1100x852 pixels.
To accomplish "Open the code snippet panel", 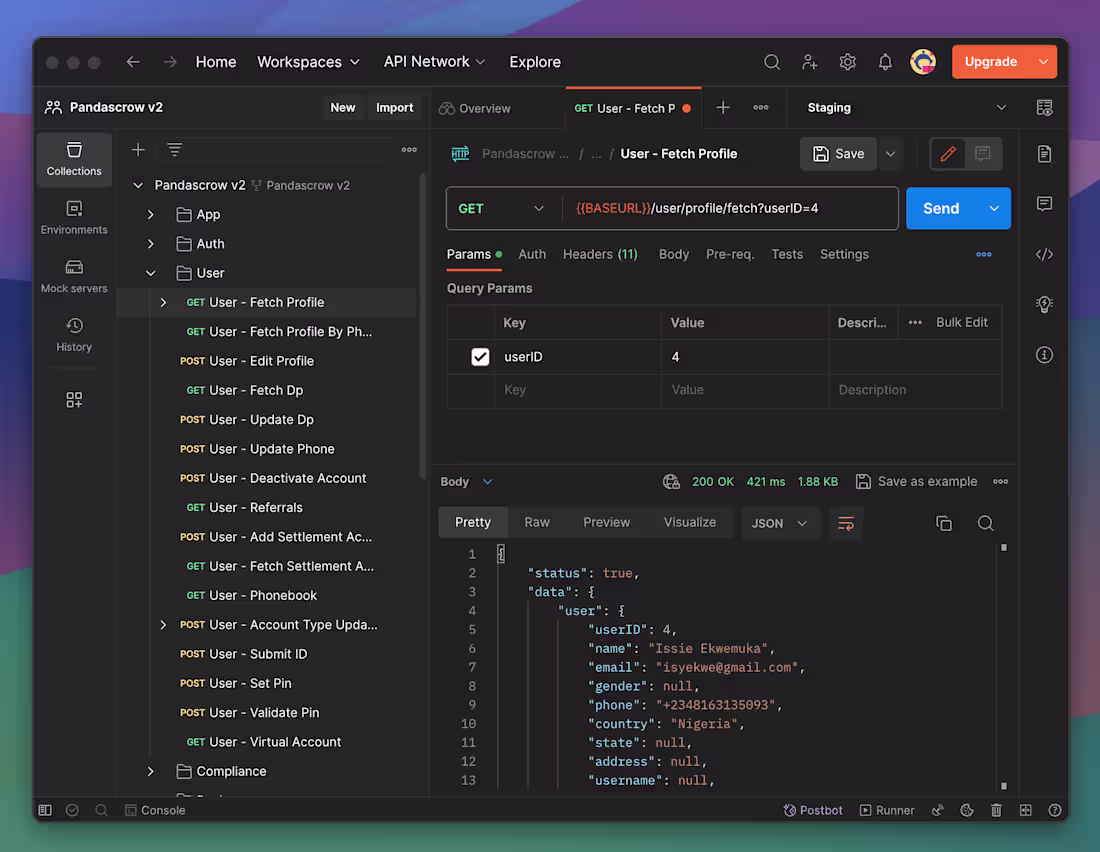I will click(x=1044, y=254).
